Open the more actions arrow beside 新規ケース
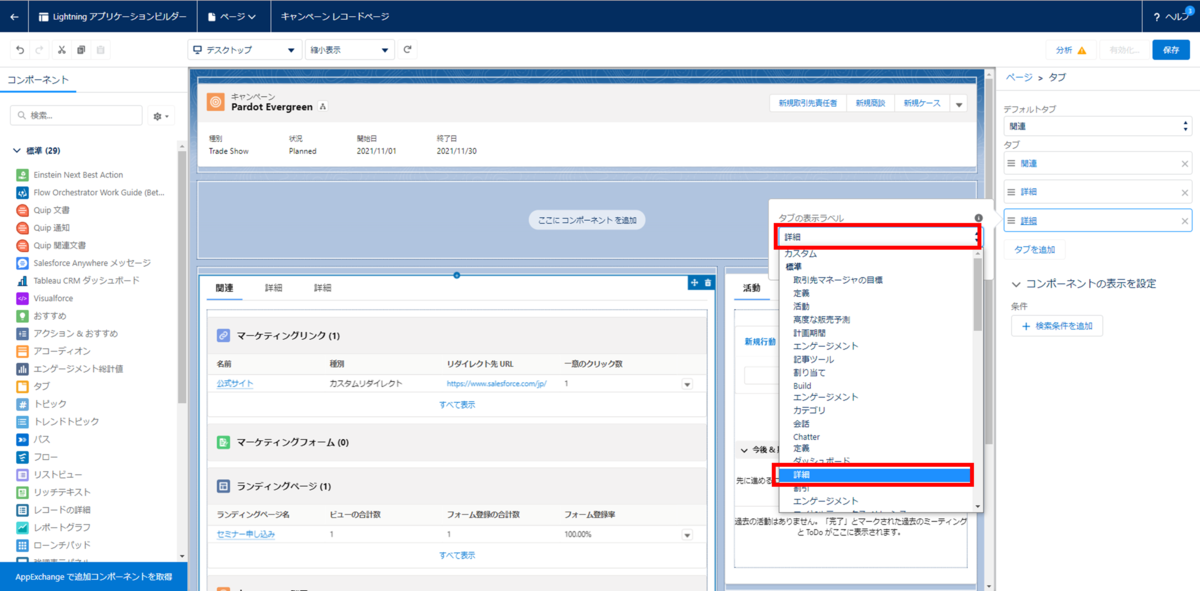Image resolution: width=1200 pixels, height=591 pixels. tap(959, 103)
